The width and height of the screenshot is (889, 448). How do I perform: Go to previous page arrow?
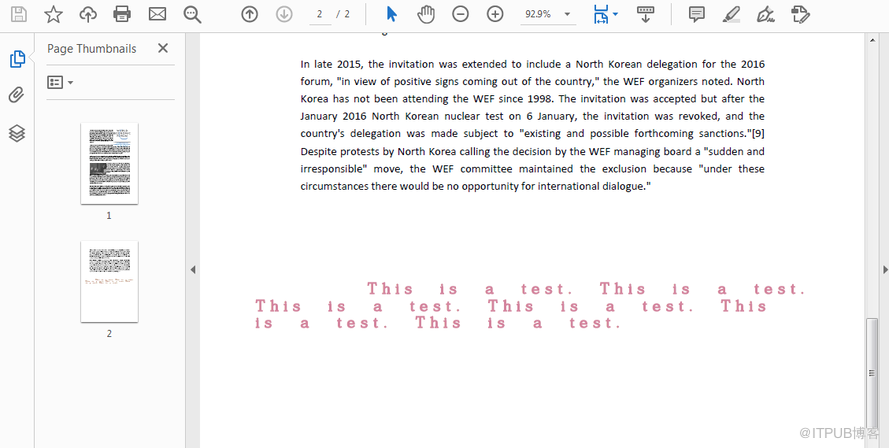point(249,14)
